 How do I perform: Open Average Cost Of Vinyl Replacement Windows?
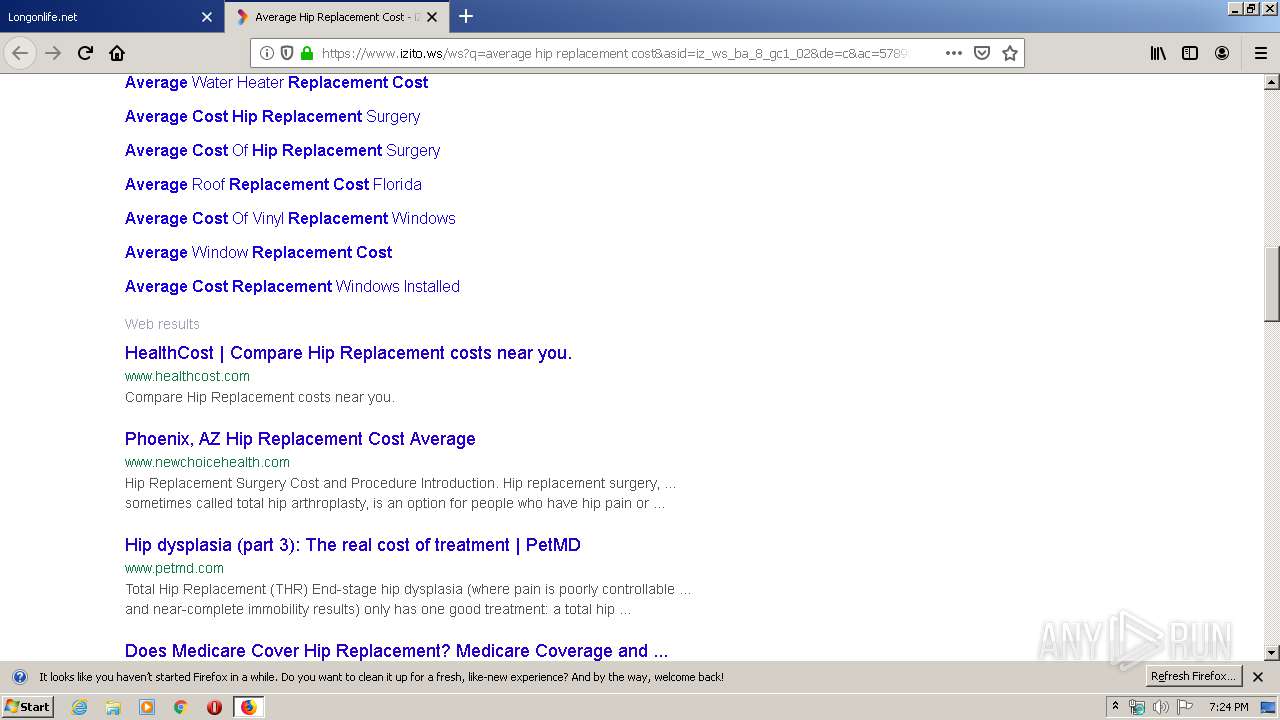290,218
